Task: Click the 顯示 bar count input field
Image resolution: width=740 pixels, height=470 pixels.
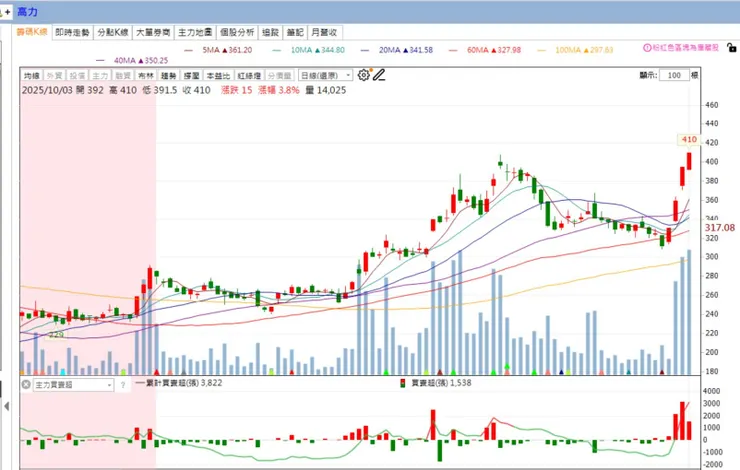Action: pos(674,76)
